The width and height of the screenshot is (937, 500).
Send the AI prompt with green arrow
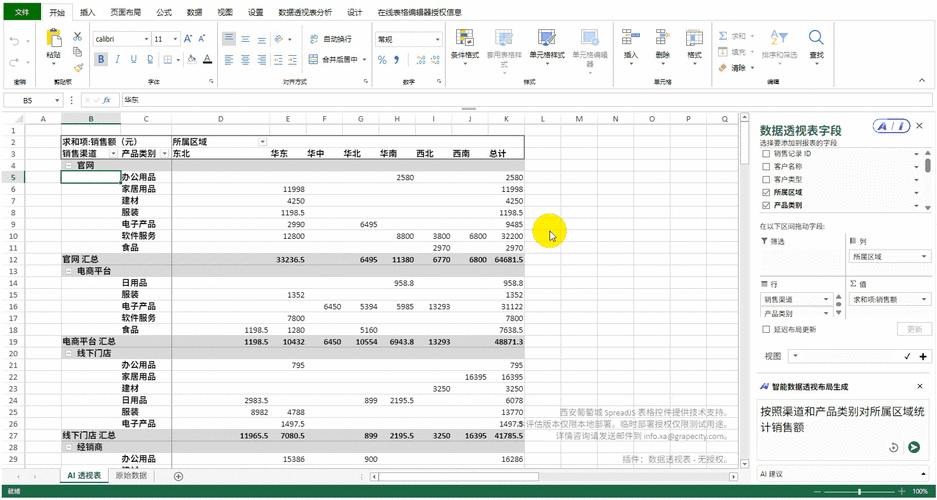pyautogui.click(x=914, y=447)
